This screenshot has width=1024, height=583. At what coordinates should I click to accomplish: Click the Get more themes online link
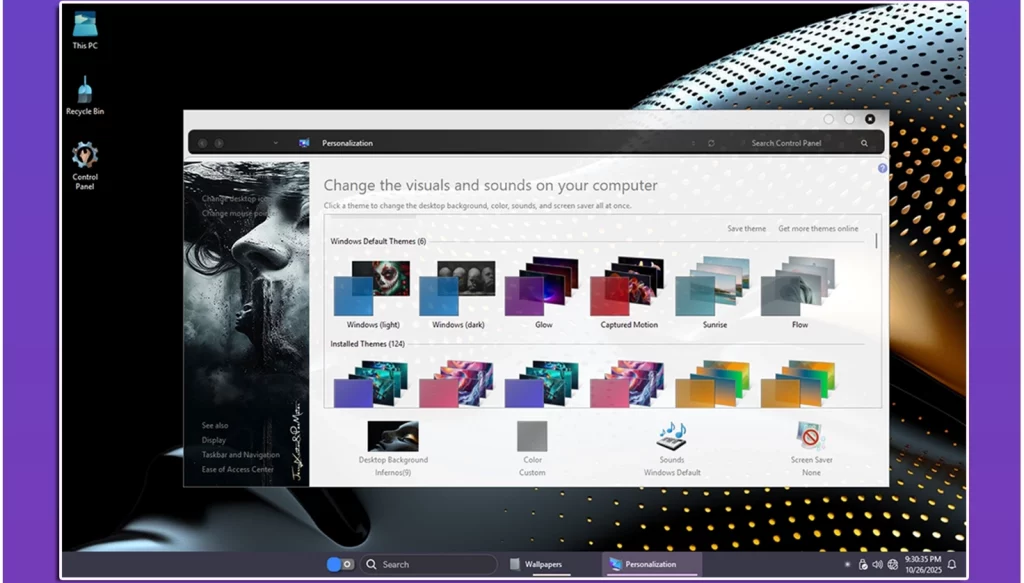point(818,228)
